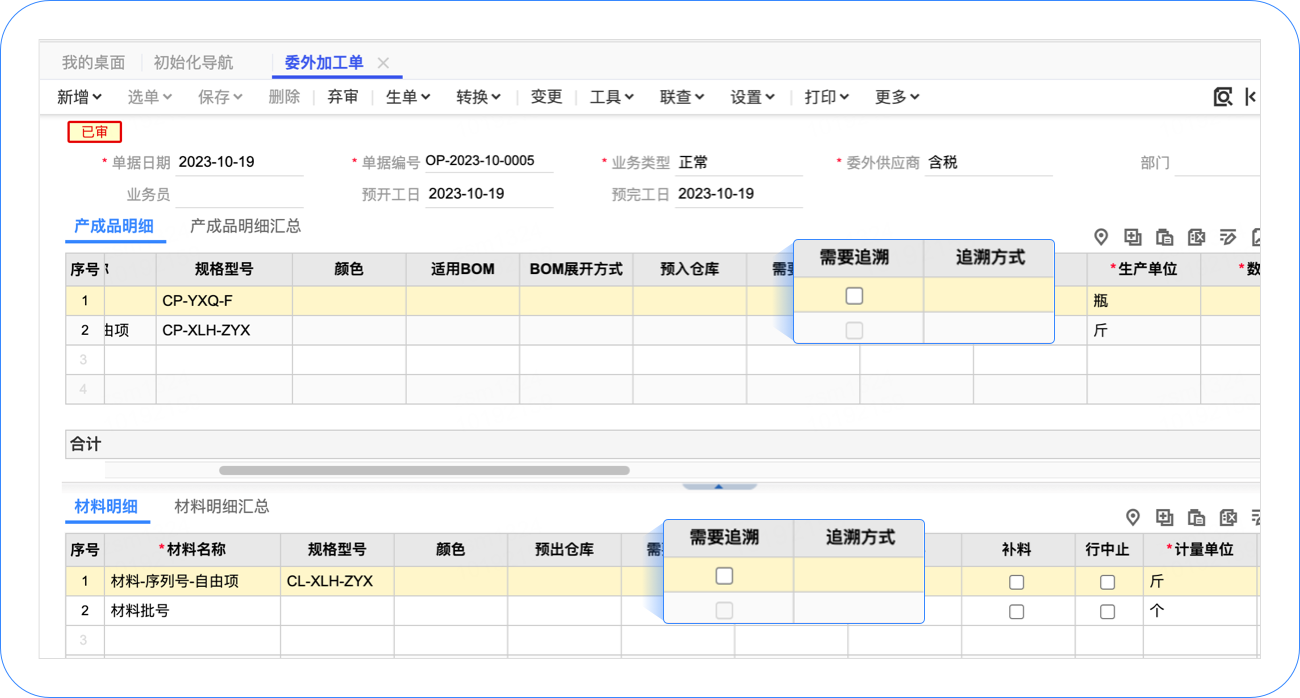Click the 弃审 button
Viewport: 1300px width, 698px height.
(x=343, y=97)
